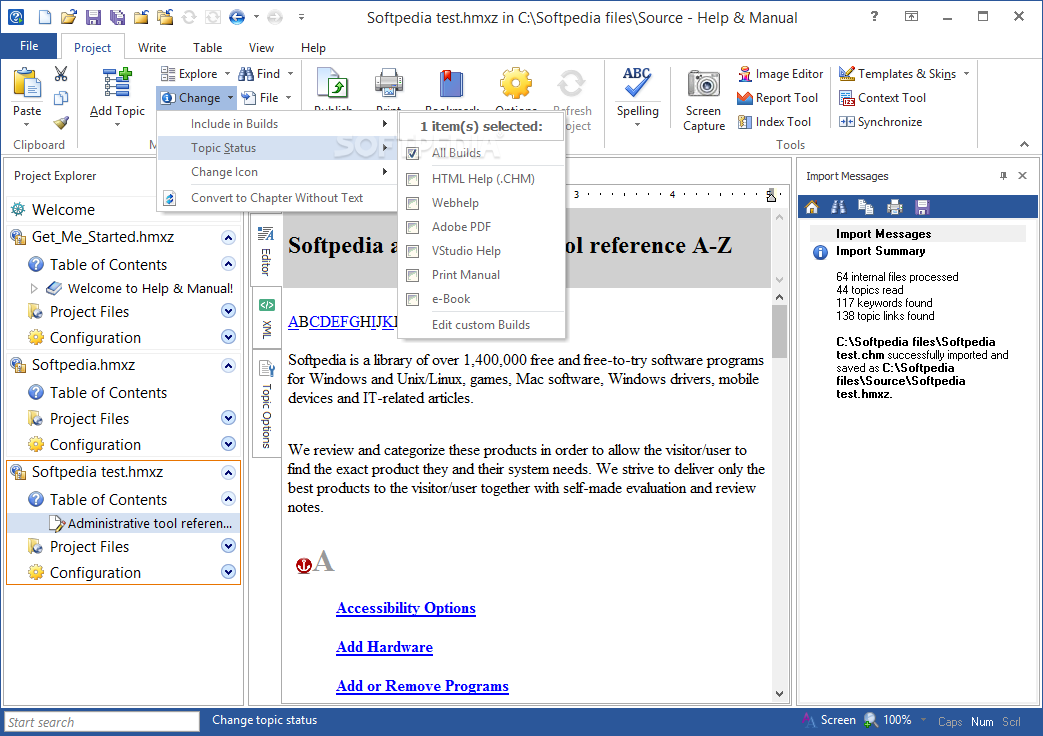Select the Welcome item in Project Explorer
The image size is (1043, 736).
pos(63,210)
